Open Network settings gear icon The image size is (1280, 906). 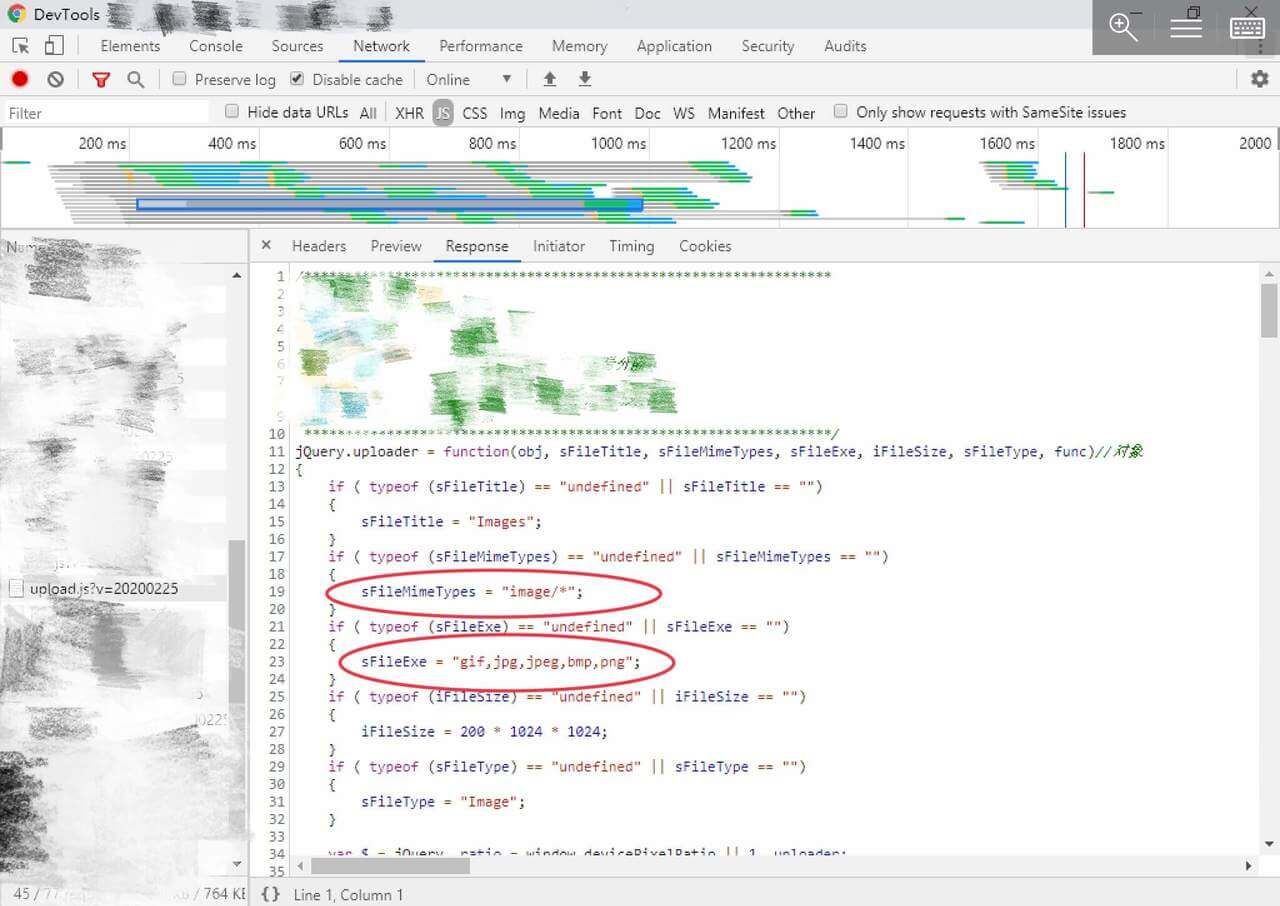point(1259,79)
